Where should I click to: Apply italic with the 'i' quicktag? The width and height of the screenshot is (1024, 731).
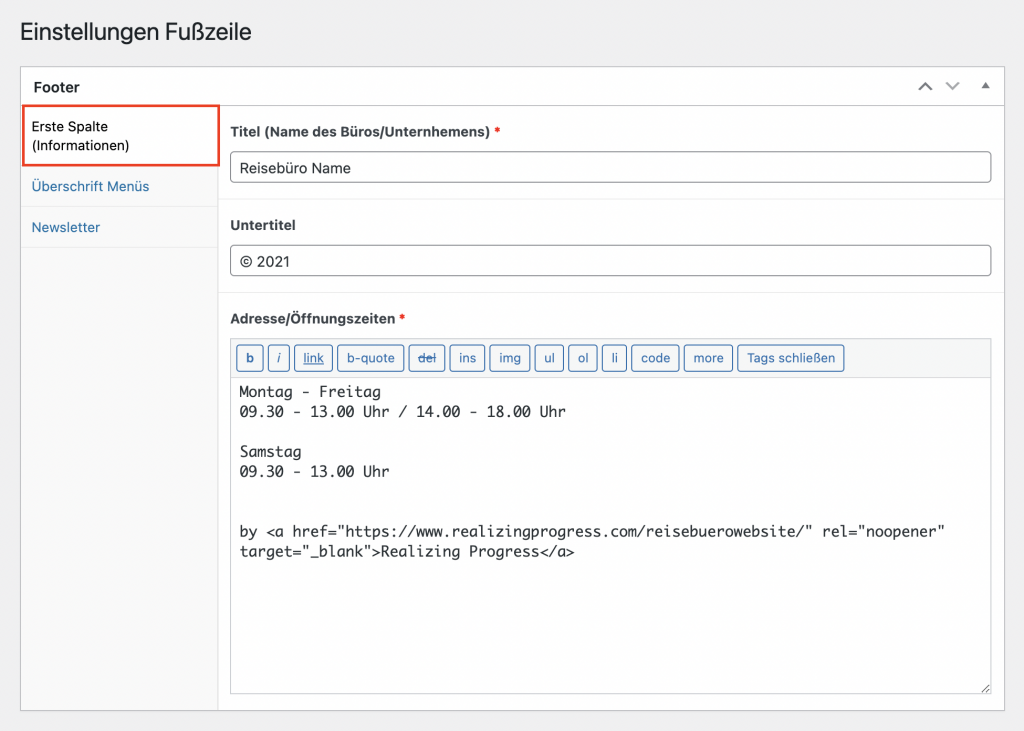pos(279,358)
